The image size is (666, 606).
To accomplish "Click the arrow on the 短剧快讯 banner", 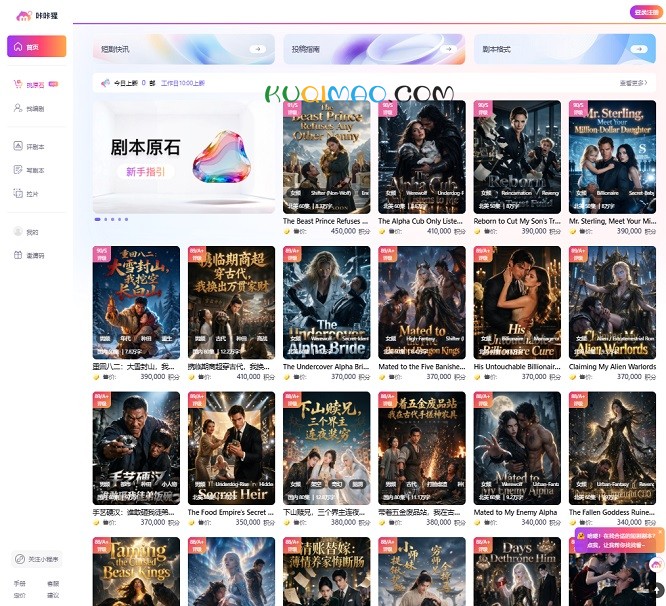I will (257, 49).
